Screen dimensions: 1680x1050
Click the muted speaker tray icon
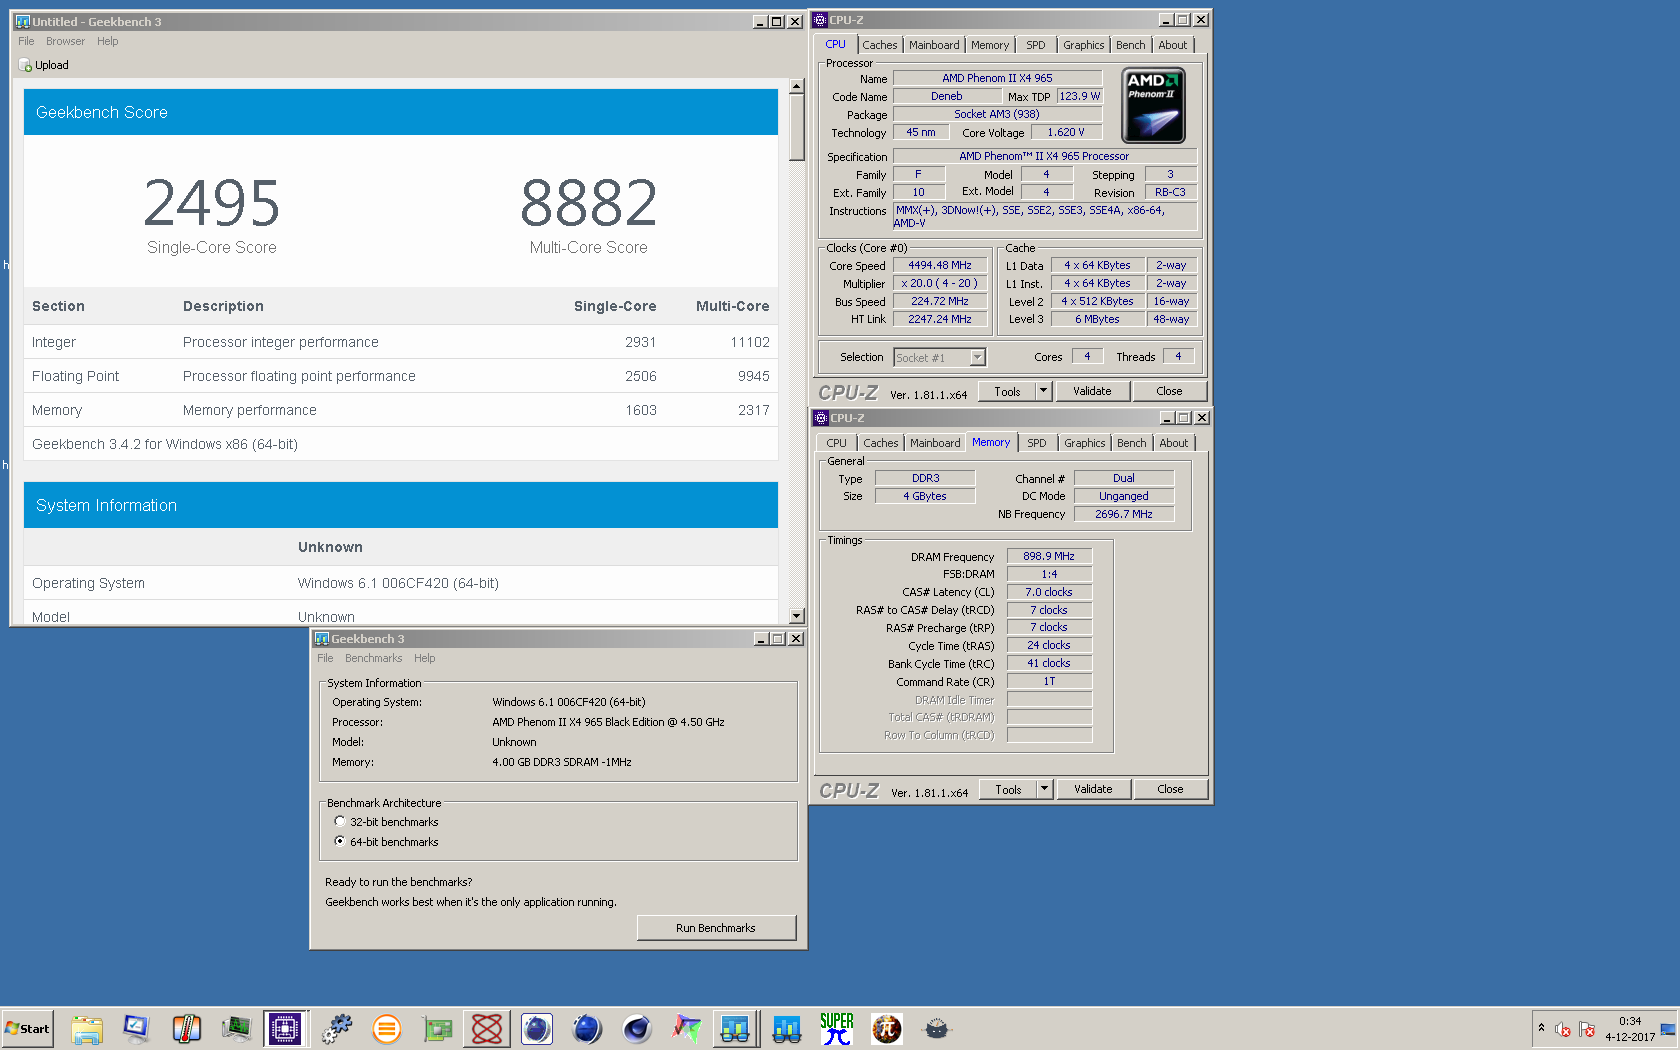(x=1563, y=1029)
